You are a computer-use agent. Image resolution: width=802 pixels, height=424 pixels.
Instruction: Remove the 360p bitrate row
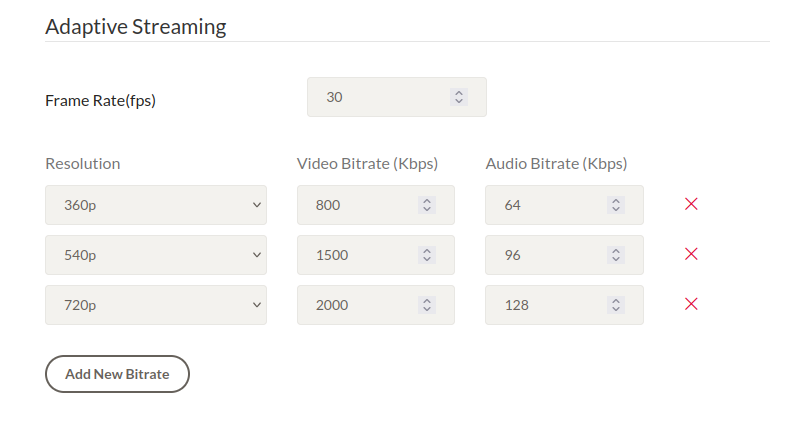(x=691, y=204)
